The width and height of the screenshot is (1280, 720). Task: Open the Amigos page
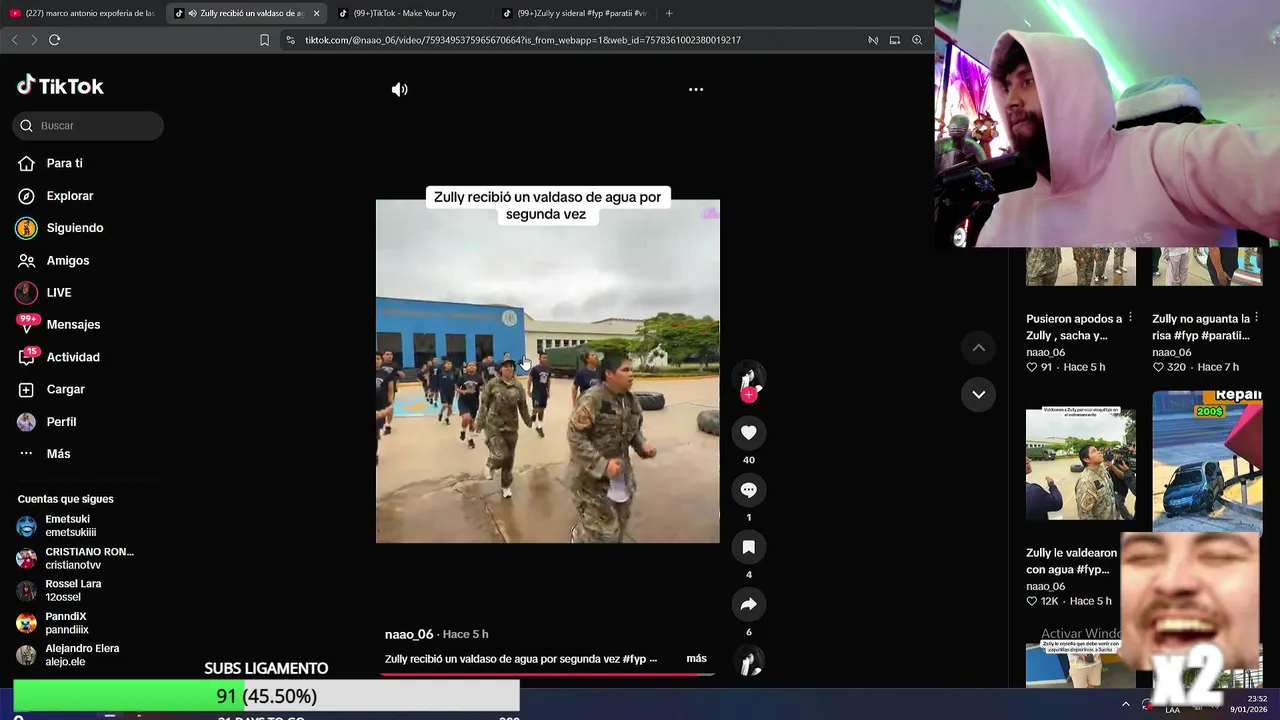67,260
